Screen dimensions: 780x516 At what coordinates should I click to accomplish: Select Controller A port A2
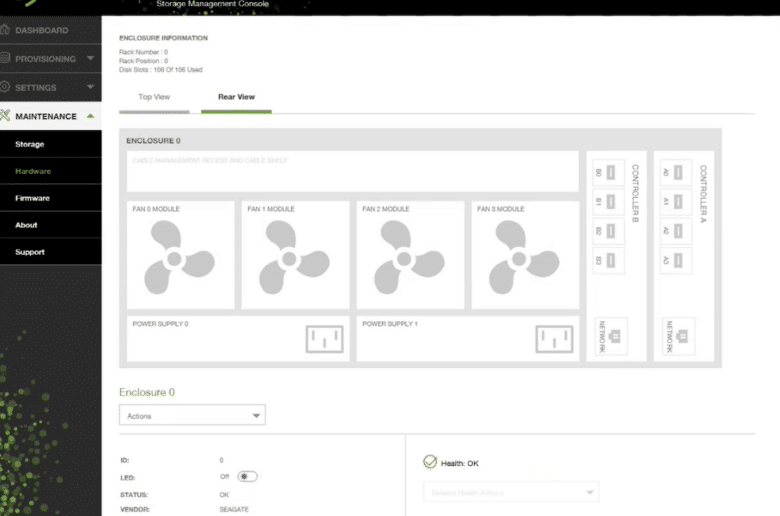click(x=676, y=231)
